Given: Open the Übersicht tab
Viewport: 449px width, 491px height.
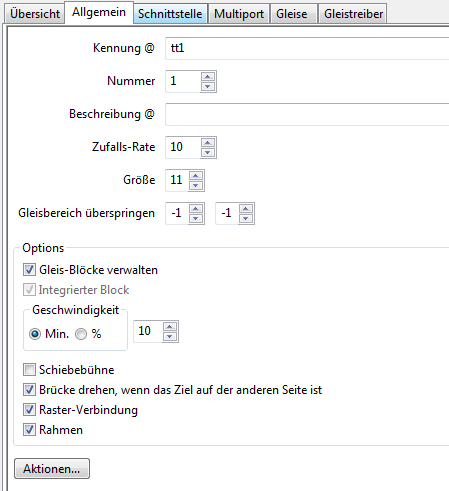Looking at the screenshot, I should (x=35, y=14).
